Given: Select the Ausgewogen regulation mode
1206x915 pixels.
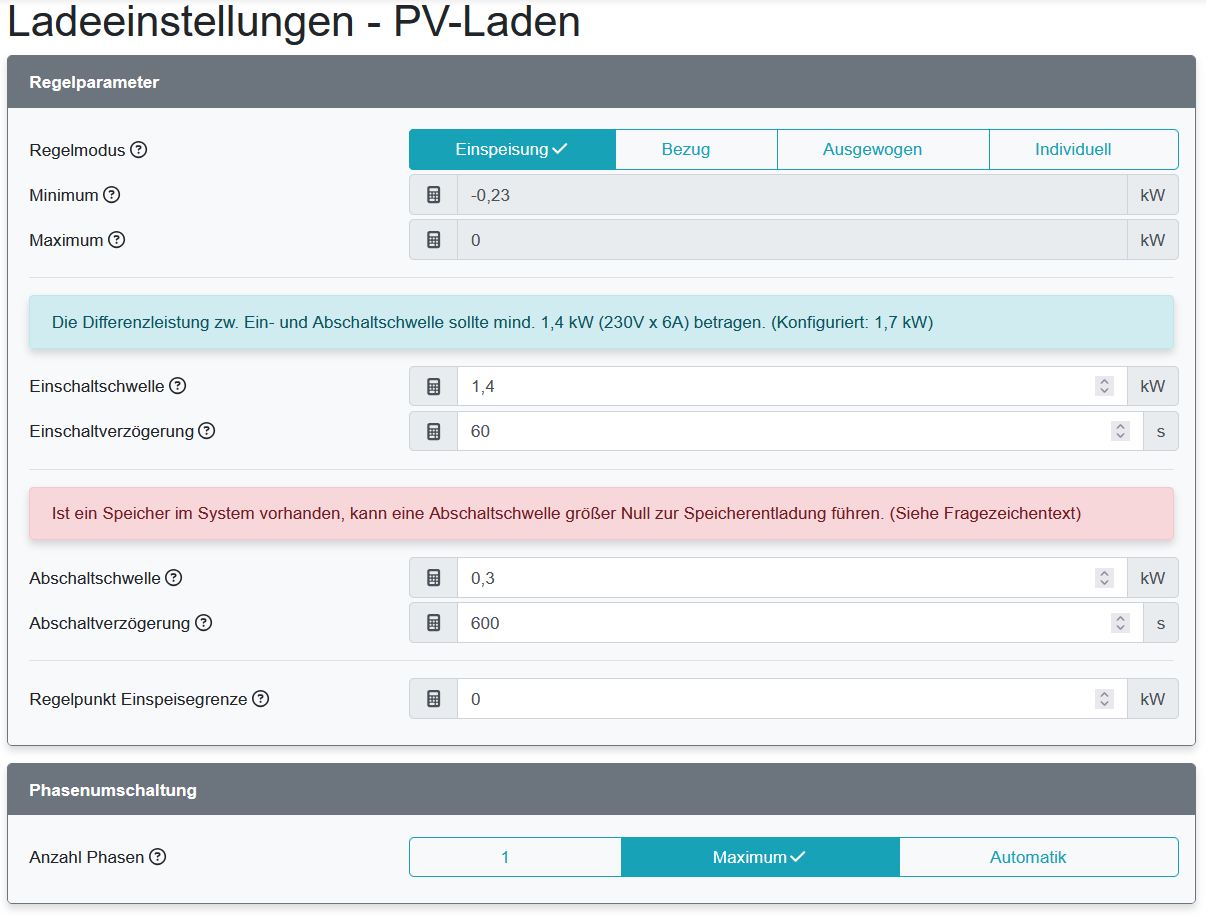Looking at the screenshot, I should 882,148.
